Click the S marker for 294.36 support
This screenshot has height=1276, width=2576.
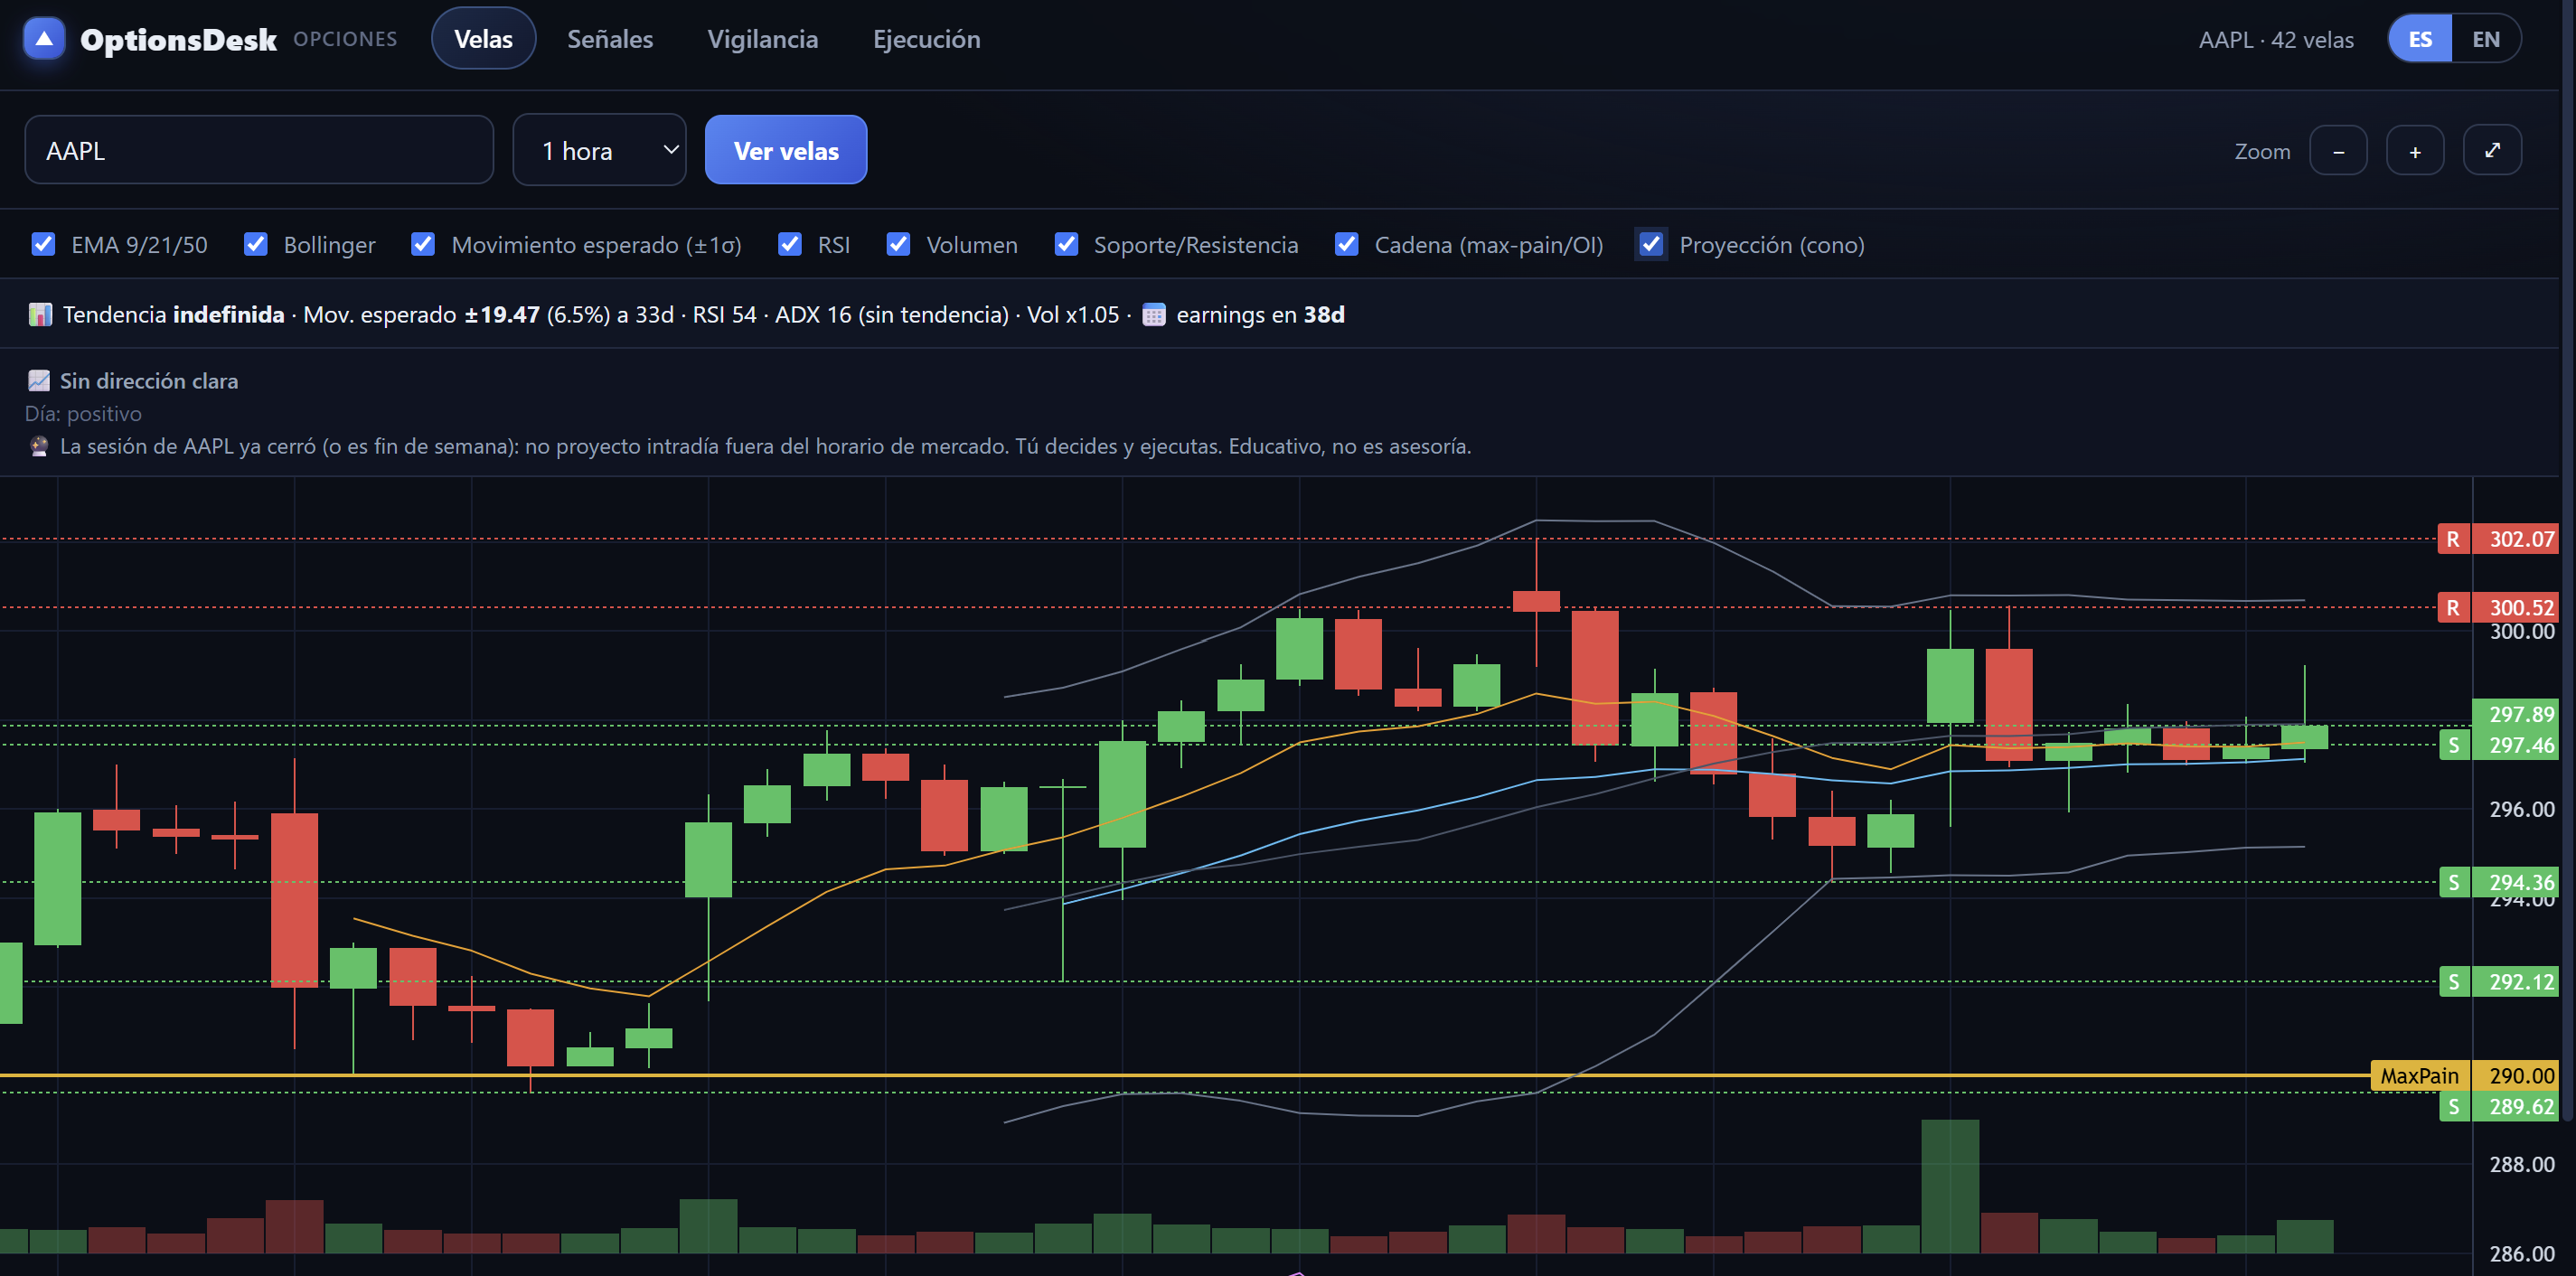[2454, 882]
